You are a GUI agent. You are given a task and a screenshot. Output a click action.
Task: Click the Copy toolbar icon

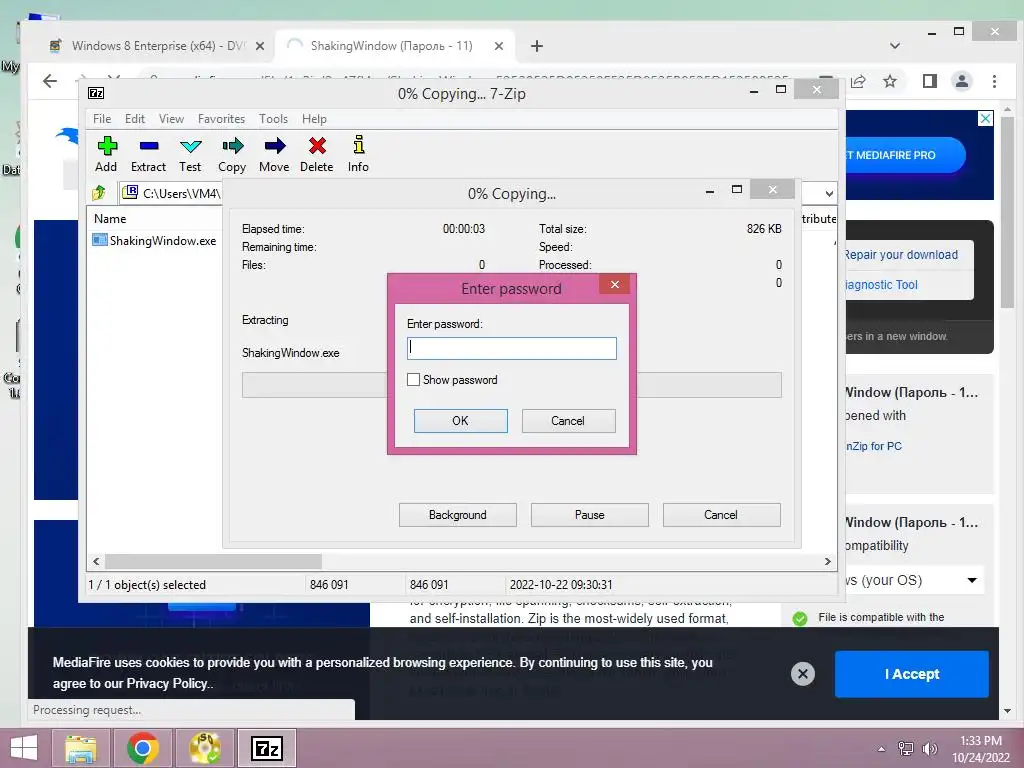coord(232,154)
